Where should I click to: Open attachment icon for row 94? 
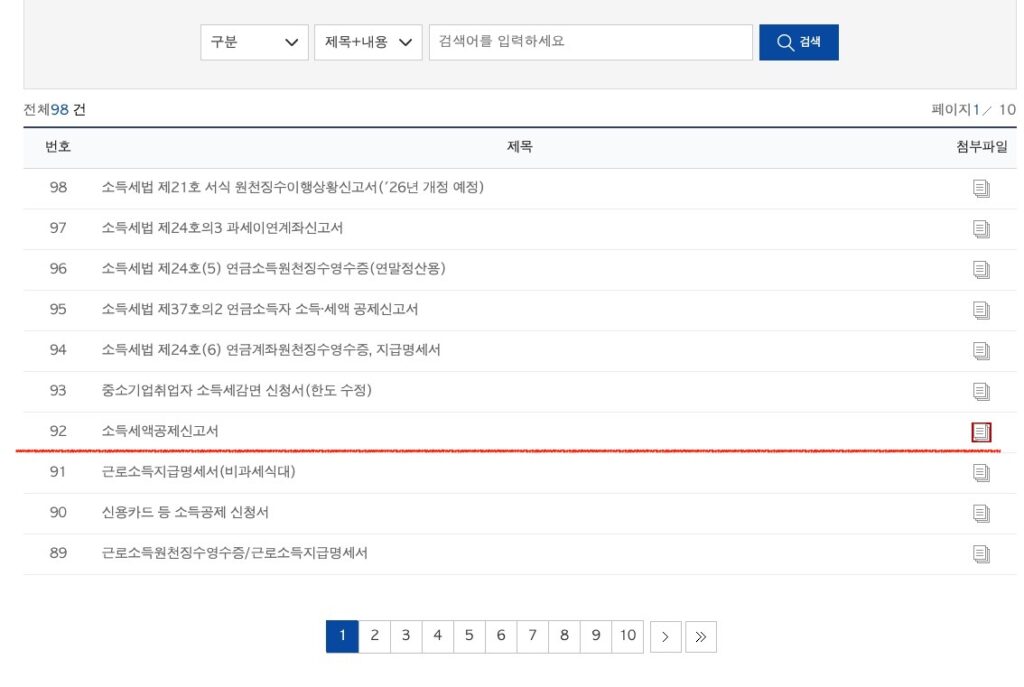[x=981, y=351]
